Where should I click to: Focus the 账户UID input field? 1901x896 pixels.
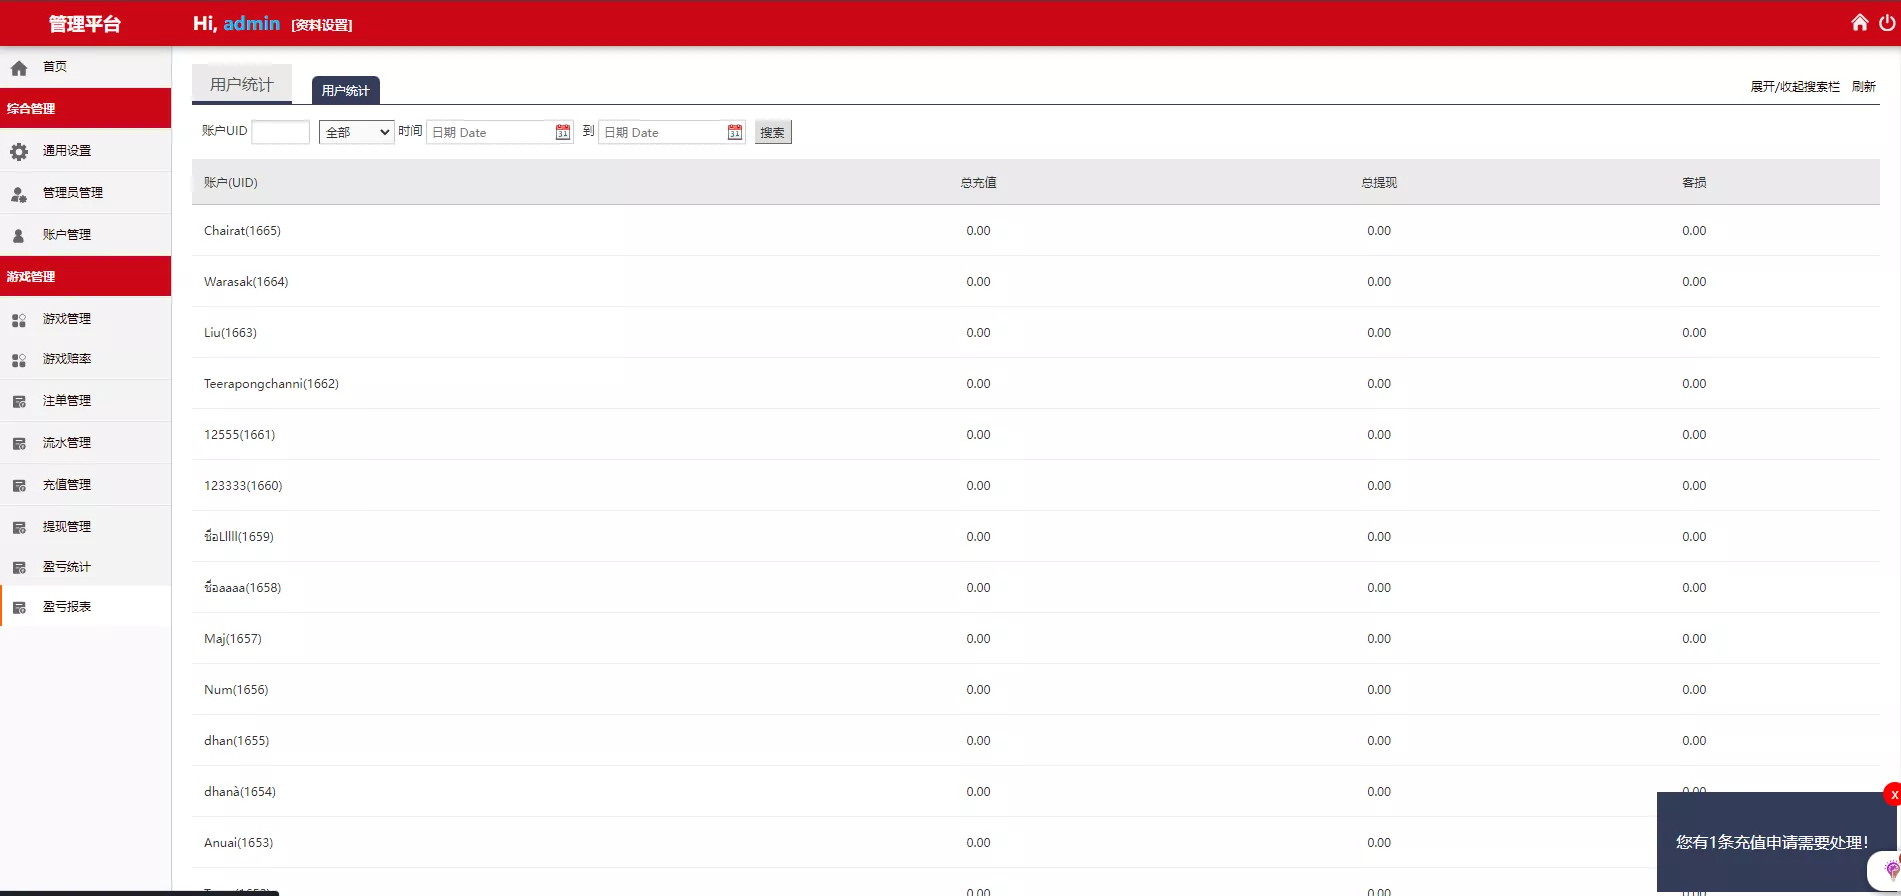[x=280, y=132]
